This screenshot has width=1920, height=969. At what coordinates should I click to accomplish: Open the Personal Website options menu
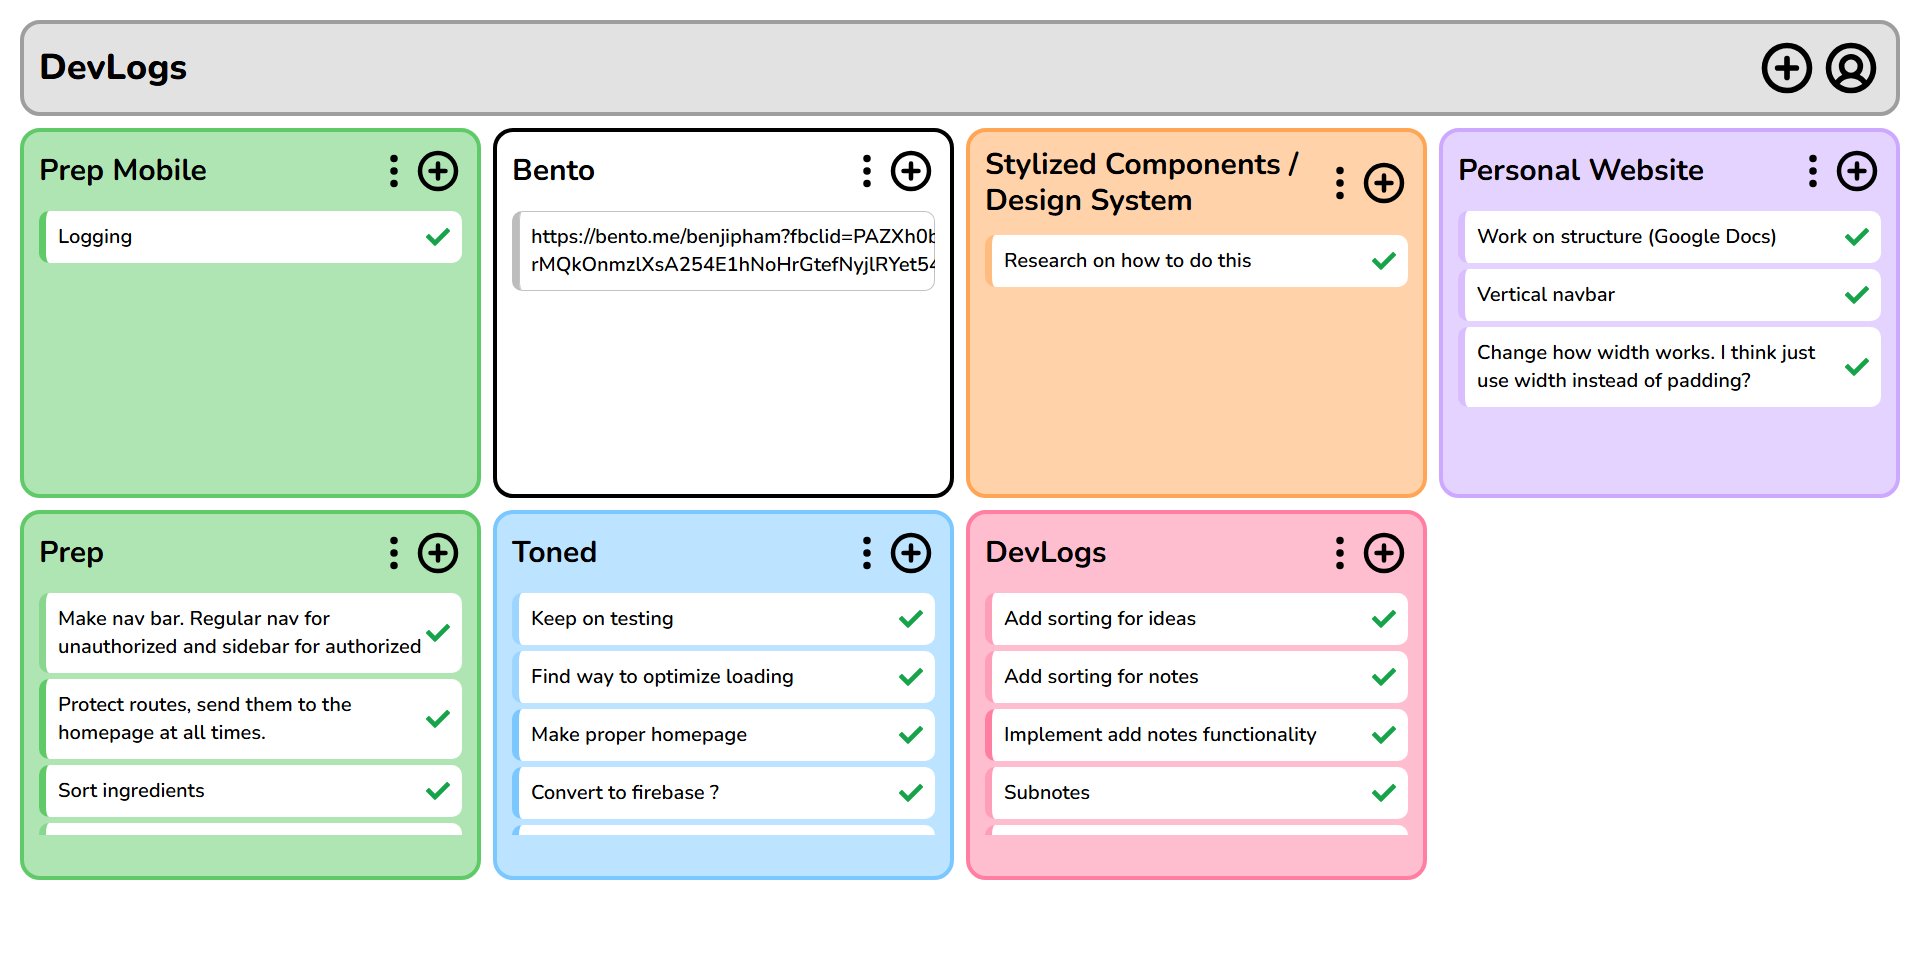[1812, 171]
